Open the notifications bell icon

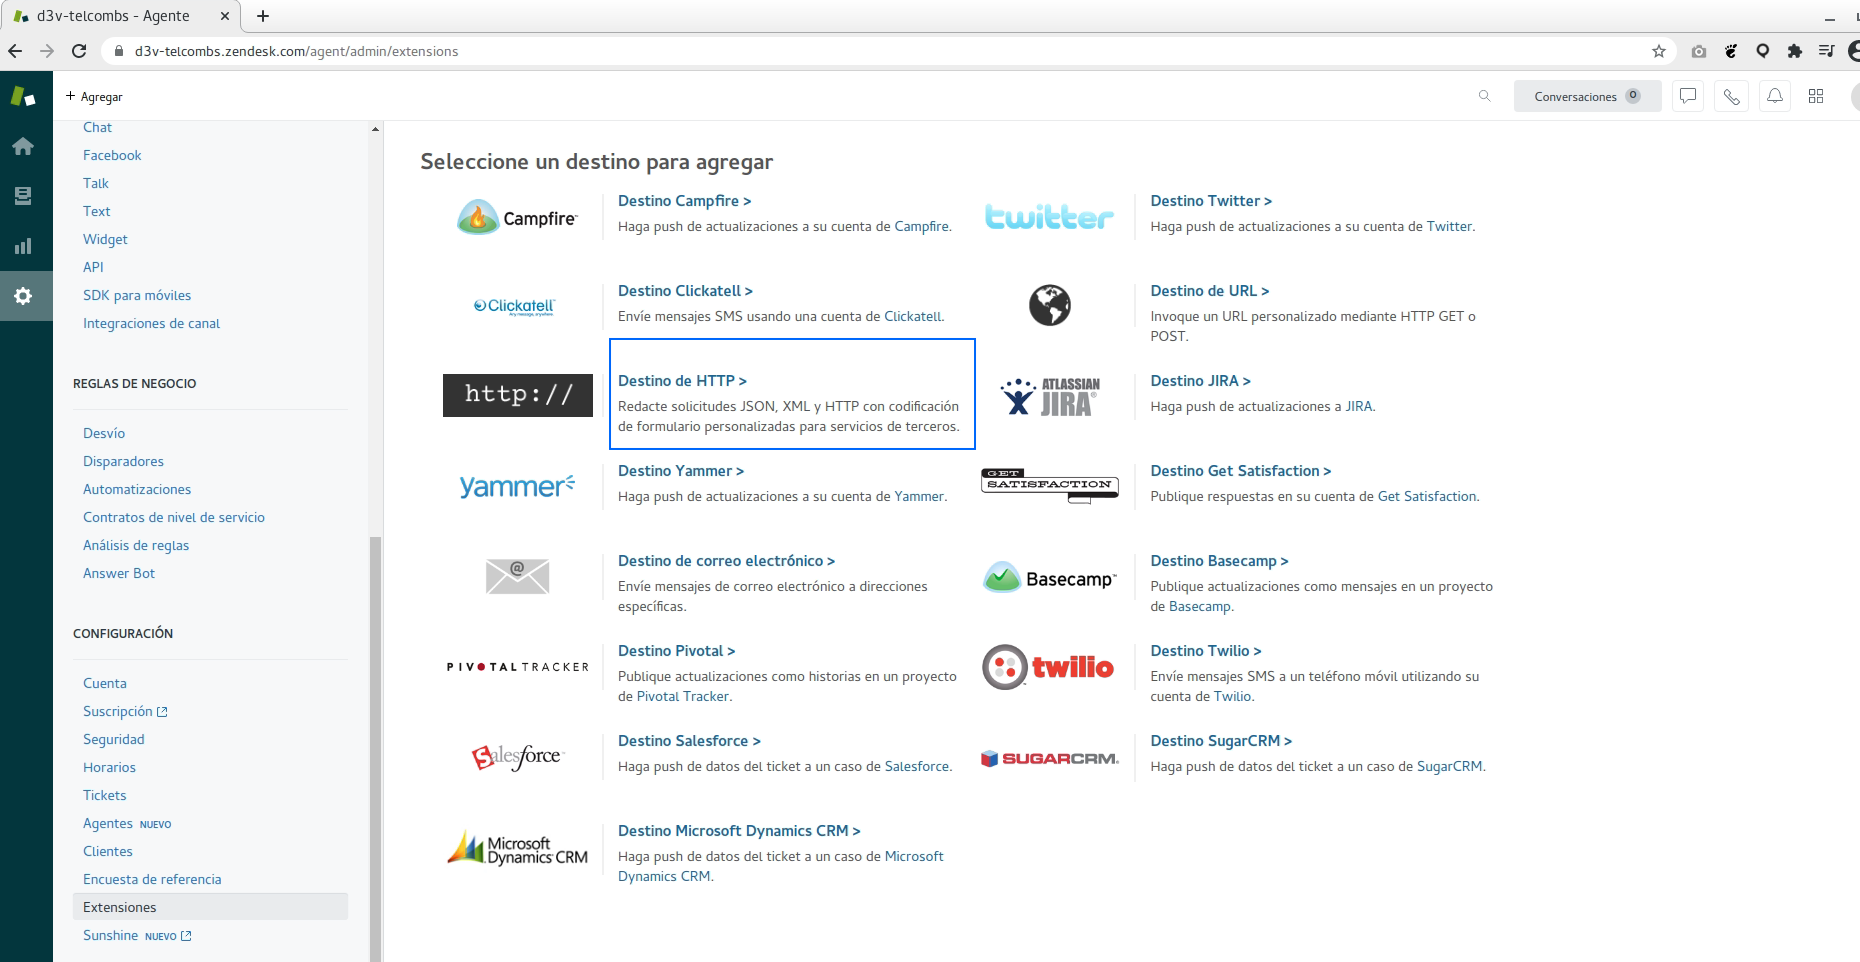1774,96
